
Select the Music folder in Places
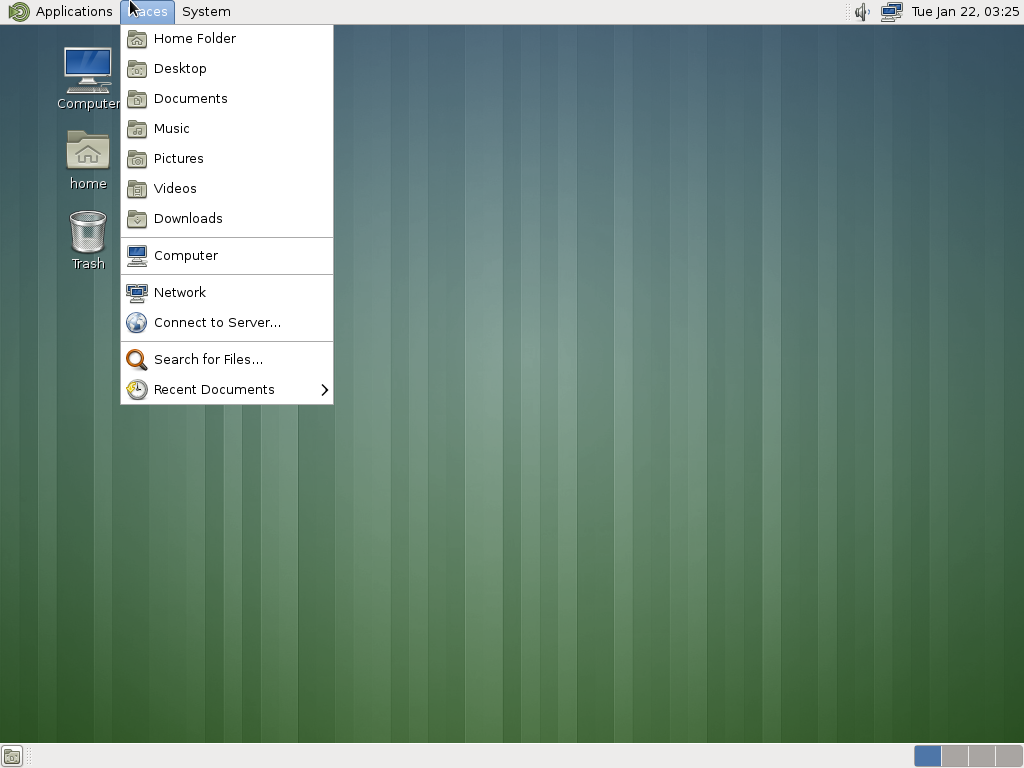171,128
